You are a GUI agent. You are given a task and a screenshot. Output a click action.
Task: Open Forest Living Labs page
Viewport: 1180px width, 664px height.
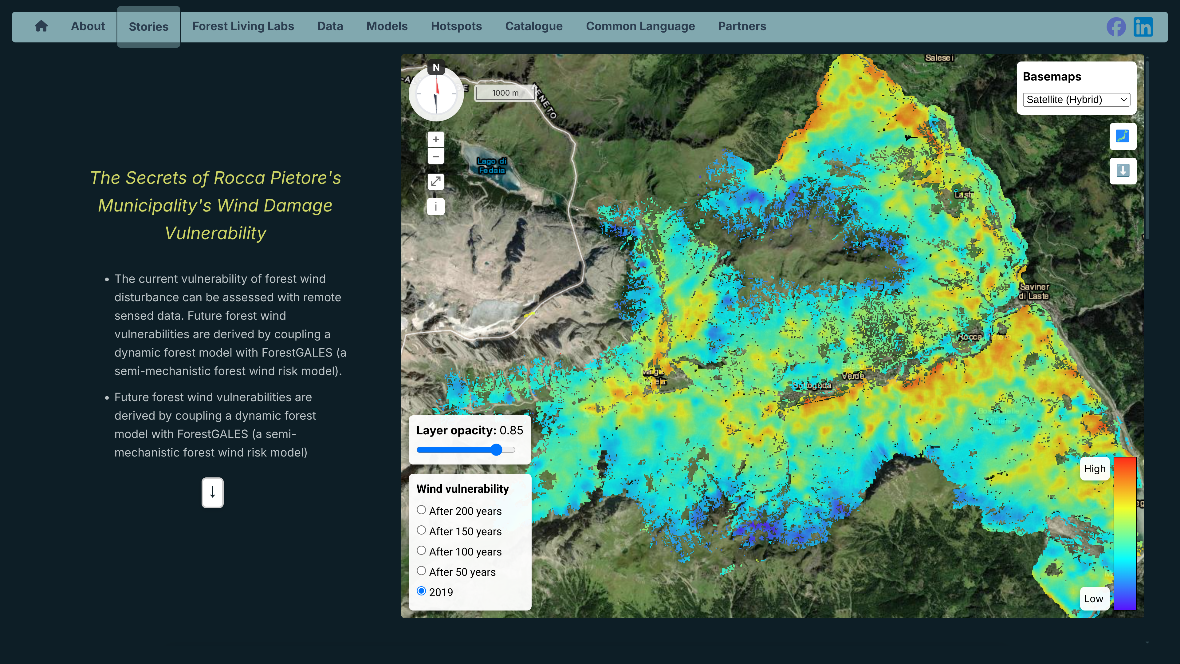click(243, 26)
